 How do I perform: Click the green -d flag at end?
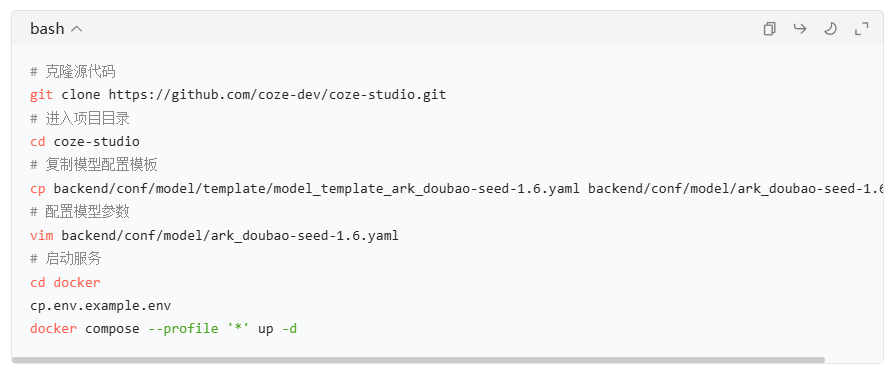(x=290, y=329)
